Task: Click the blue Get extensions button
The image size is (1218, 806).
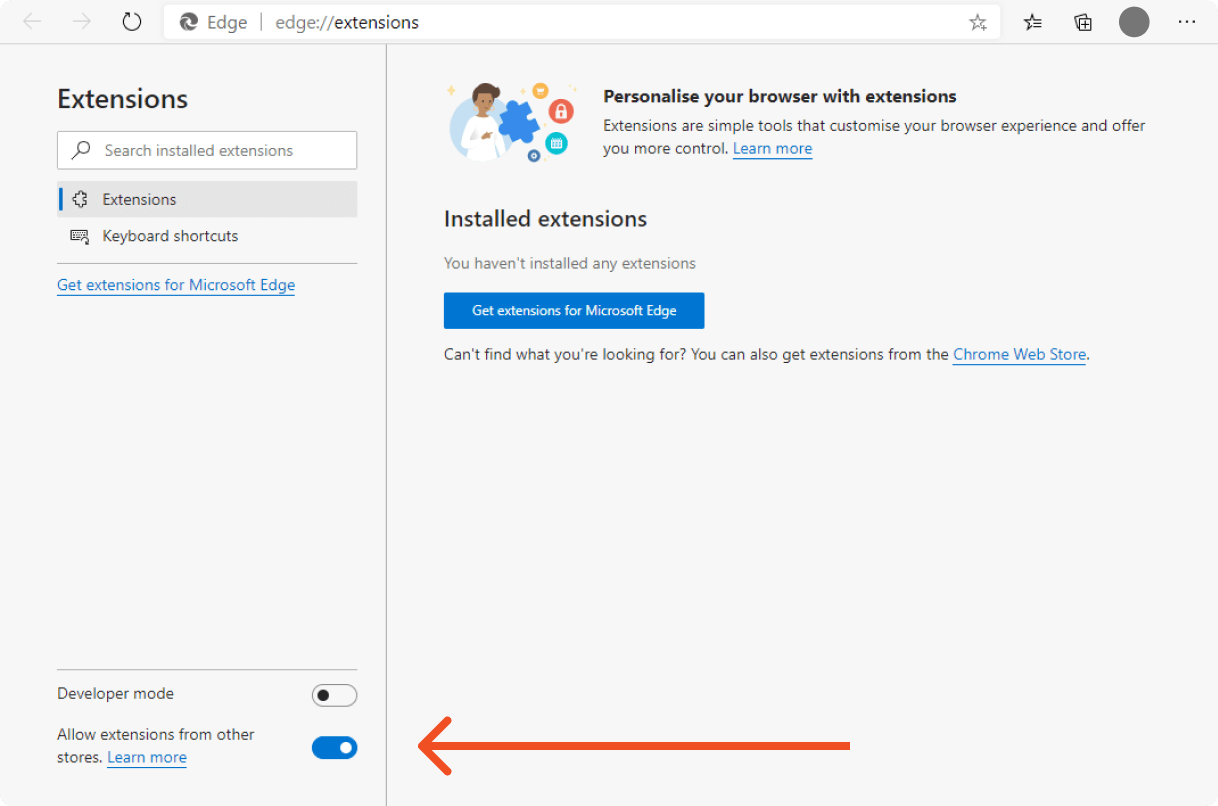Action: click(574, 310)
